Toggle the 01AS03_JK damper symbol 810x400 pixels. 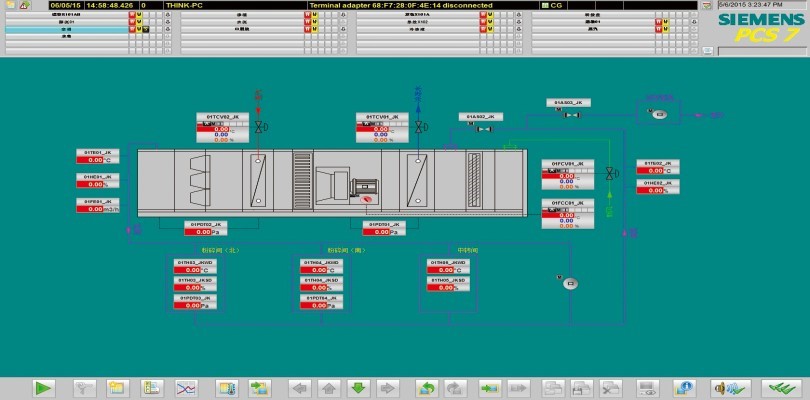coord(572,114)
